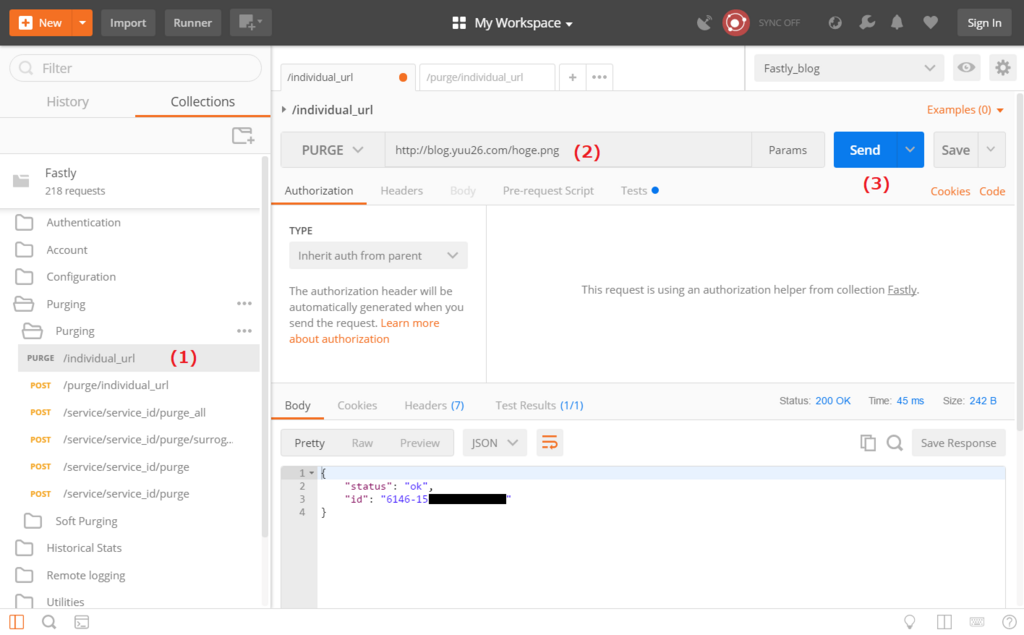This screenshot has width=1024, height=635.
Task: Open Purging folder three dots menu
Action: pyautogui.click(x=244, y=304)
